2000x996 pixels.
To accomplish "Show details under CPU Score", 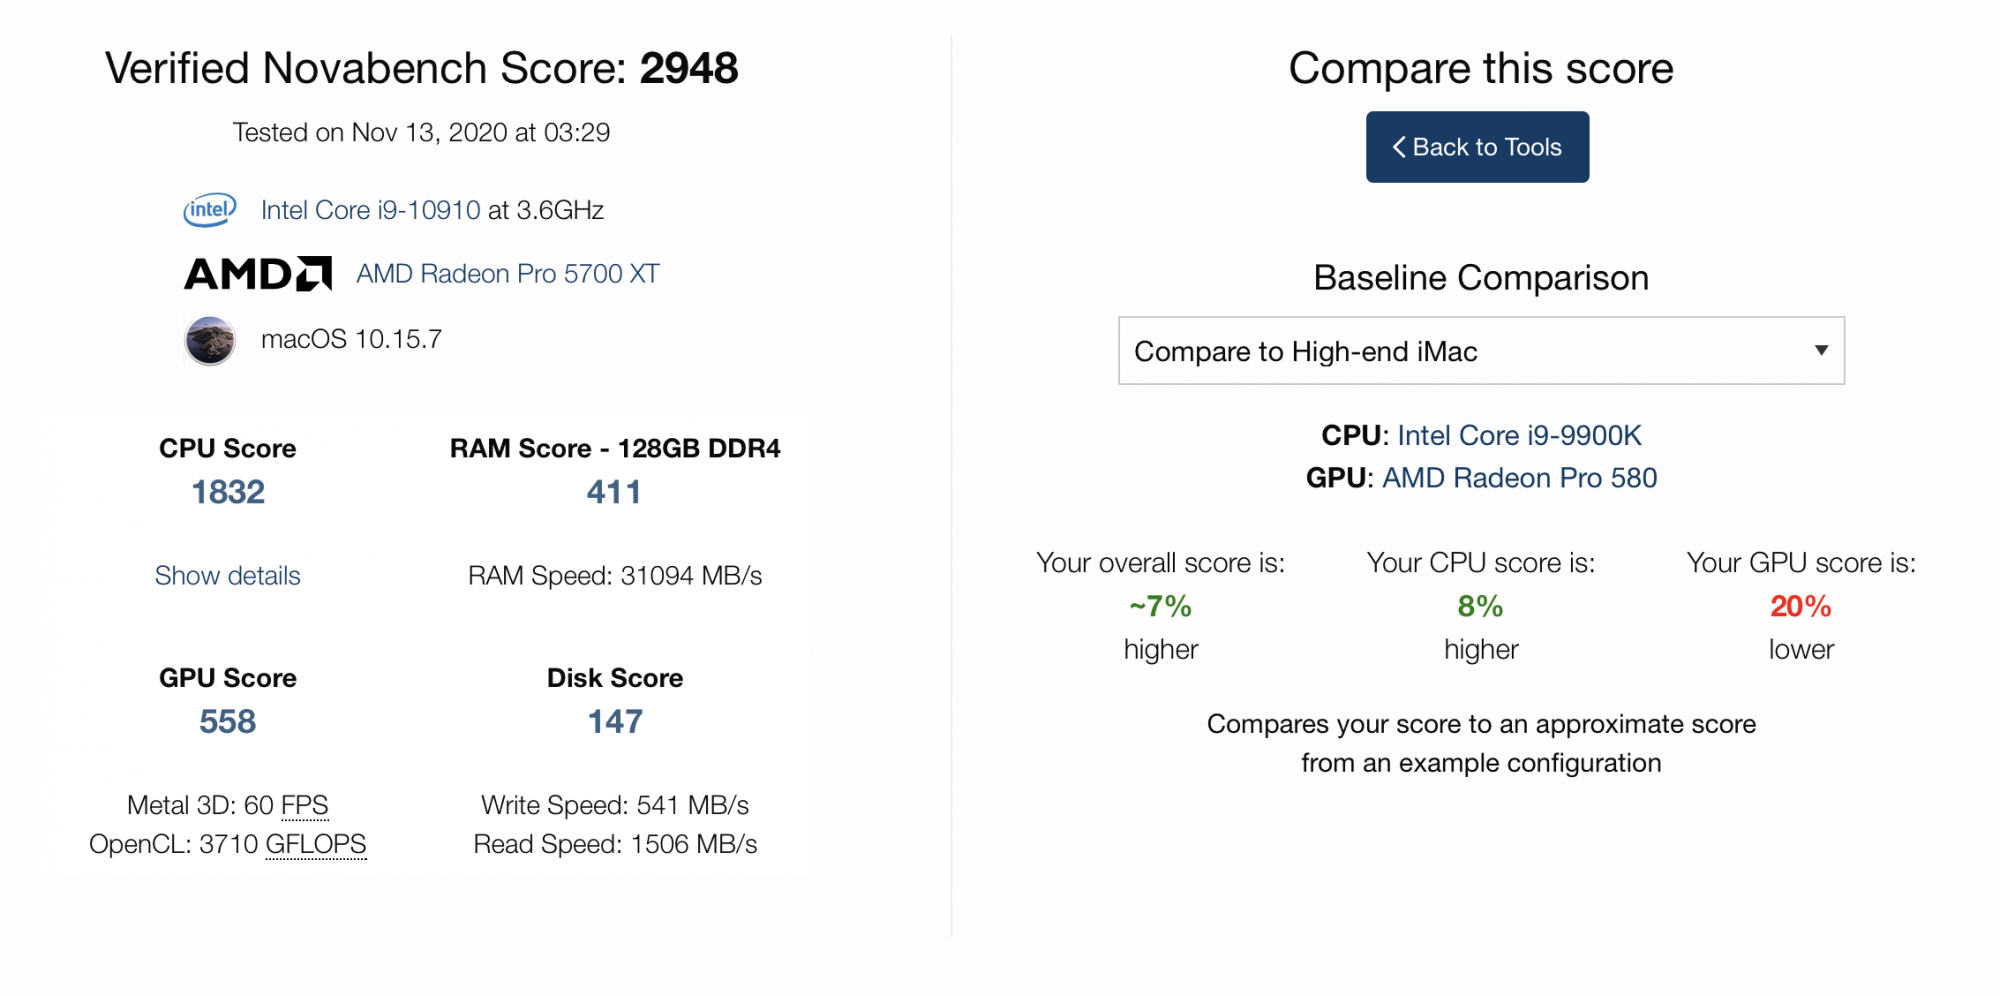I will click(227, 576).
